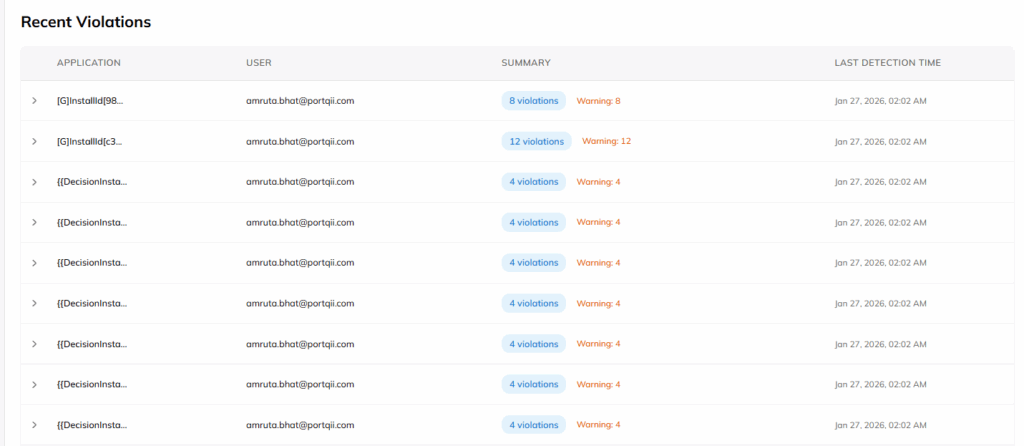
Task: Open the [G]InstallId[c3... application name
Action: coord(90,142)
